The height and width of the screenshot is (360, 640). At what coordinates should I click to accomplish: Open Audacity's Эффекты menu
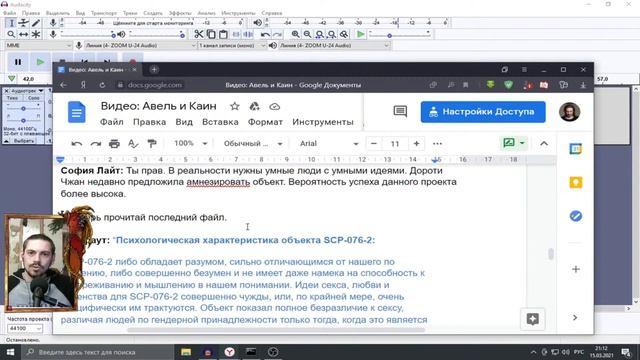(x=180, y=13)
